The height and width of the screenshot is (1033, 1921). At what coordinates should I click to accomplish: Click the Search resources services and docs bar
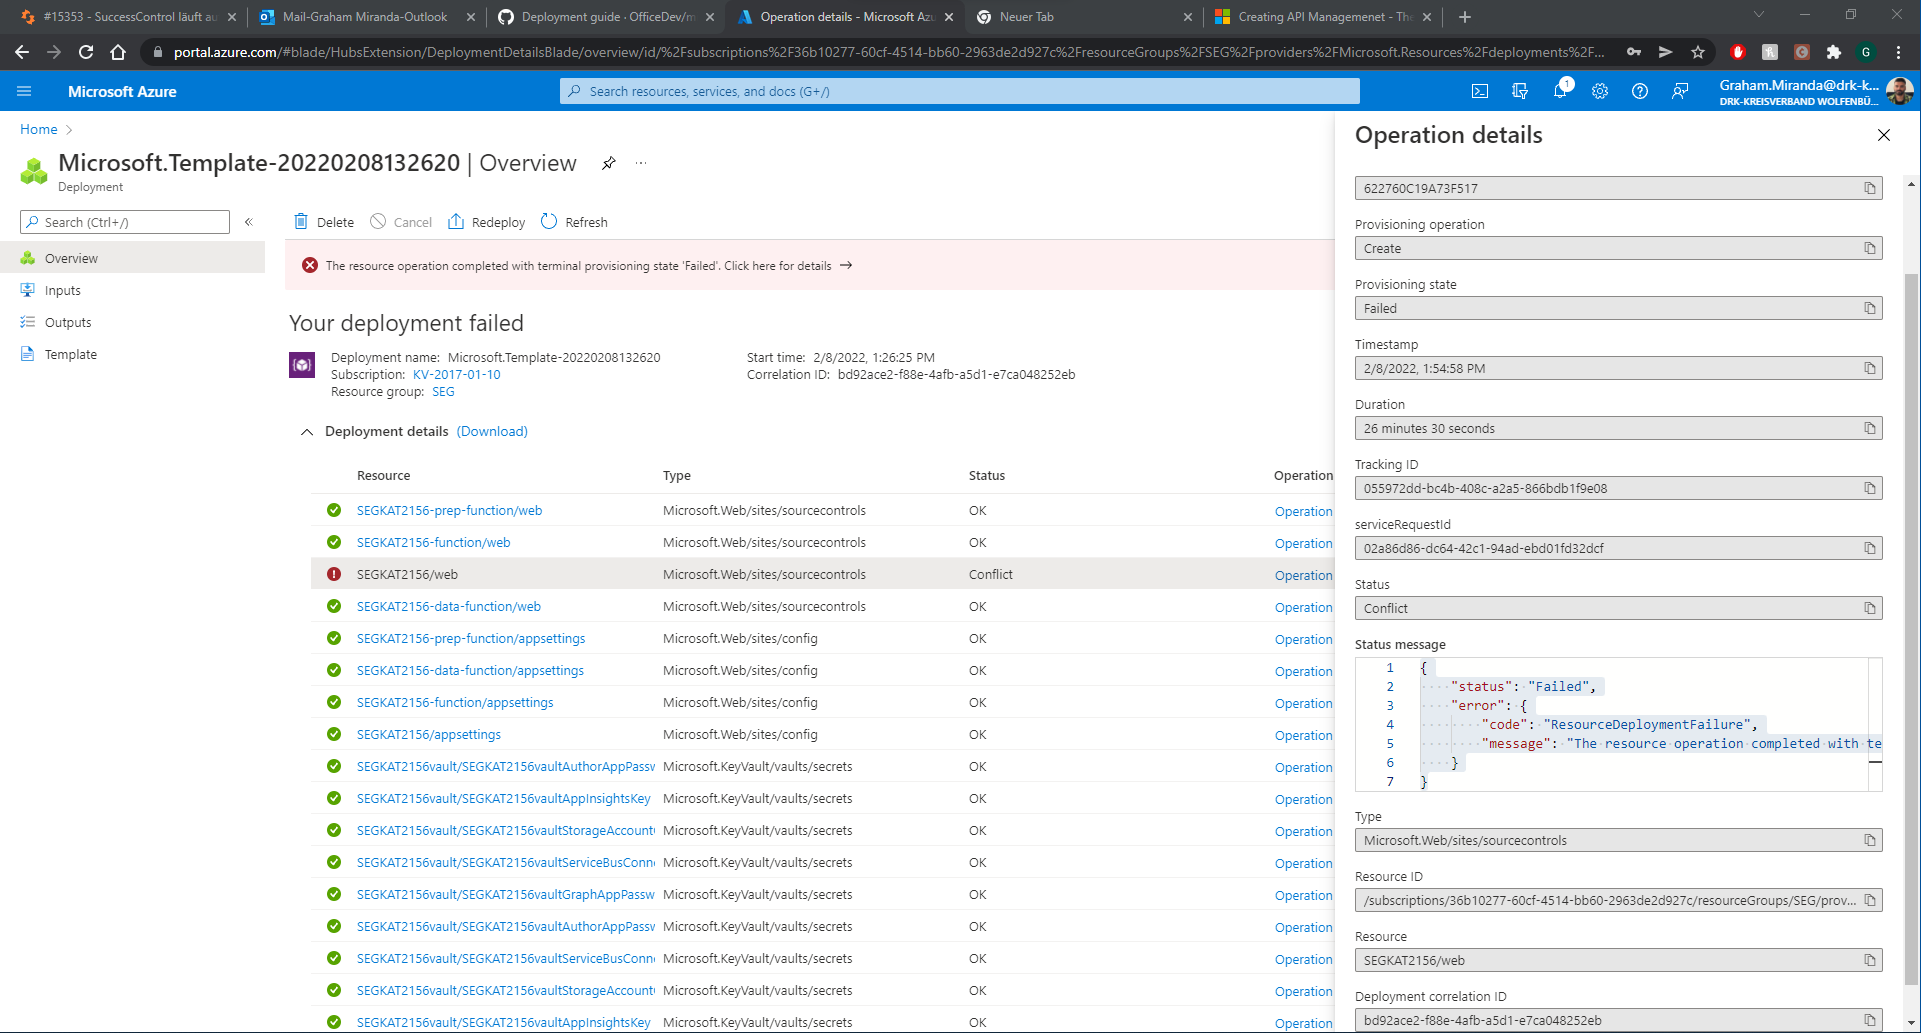958,90
